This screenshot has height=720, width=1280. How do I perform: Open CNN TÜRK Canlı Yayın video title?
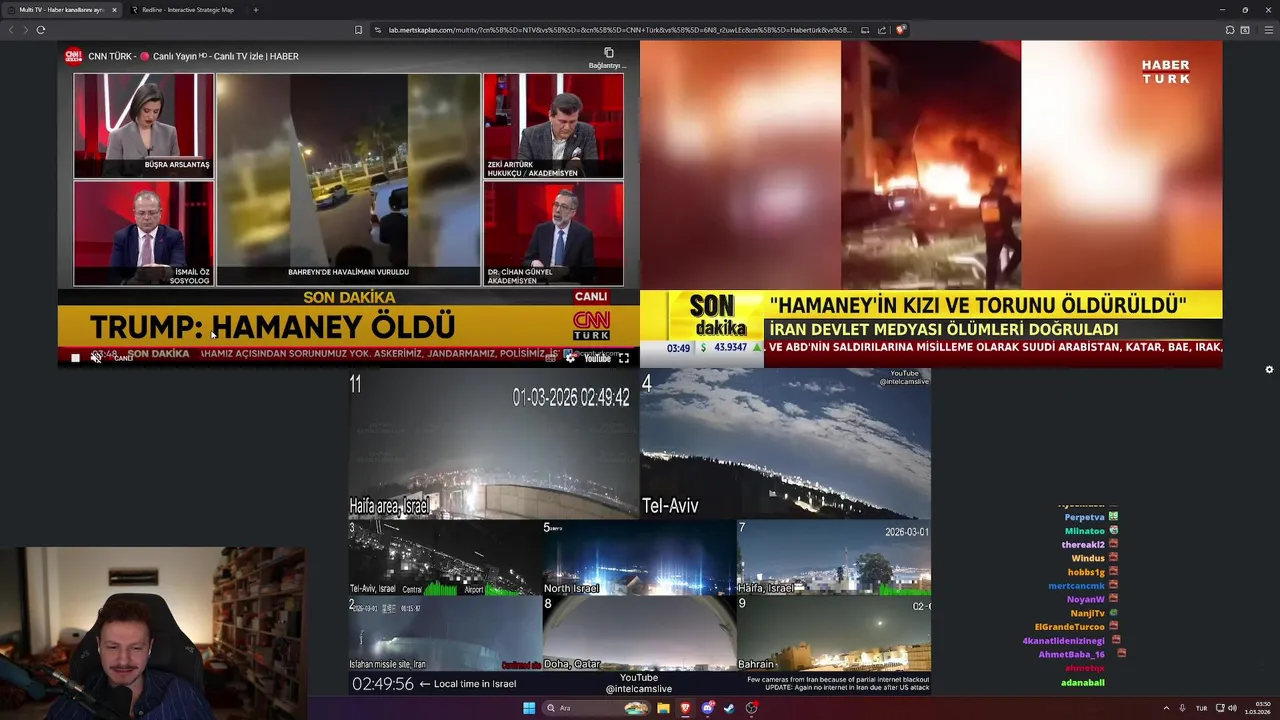click(193, 56)
